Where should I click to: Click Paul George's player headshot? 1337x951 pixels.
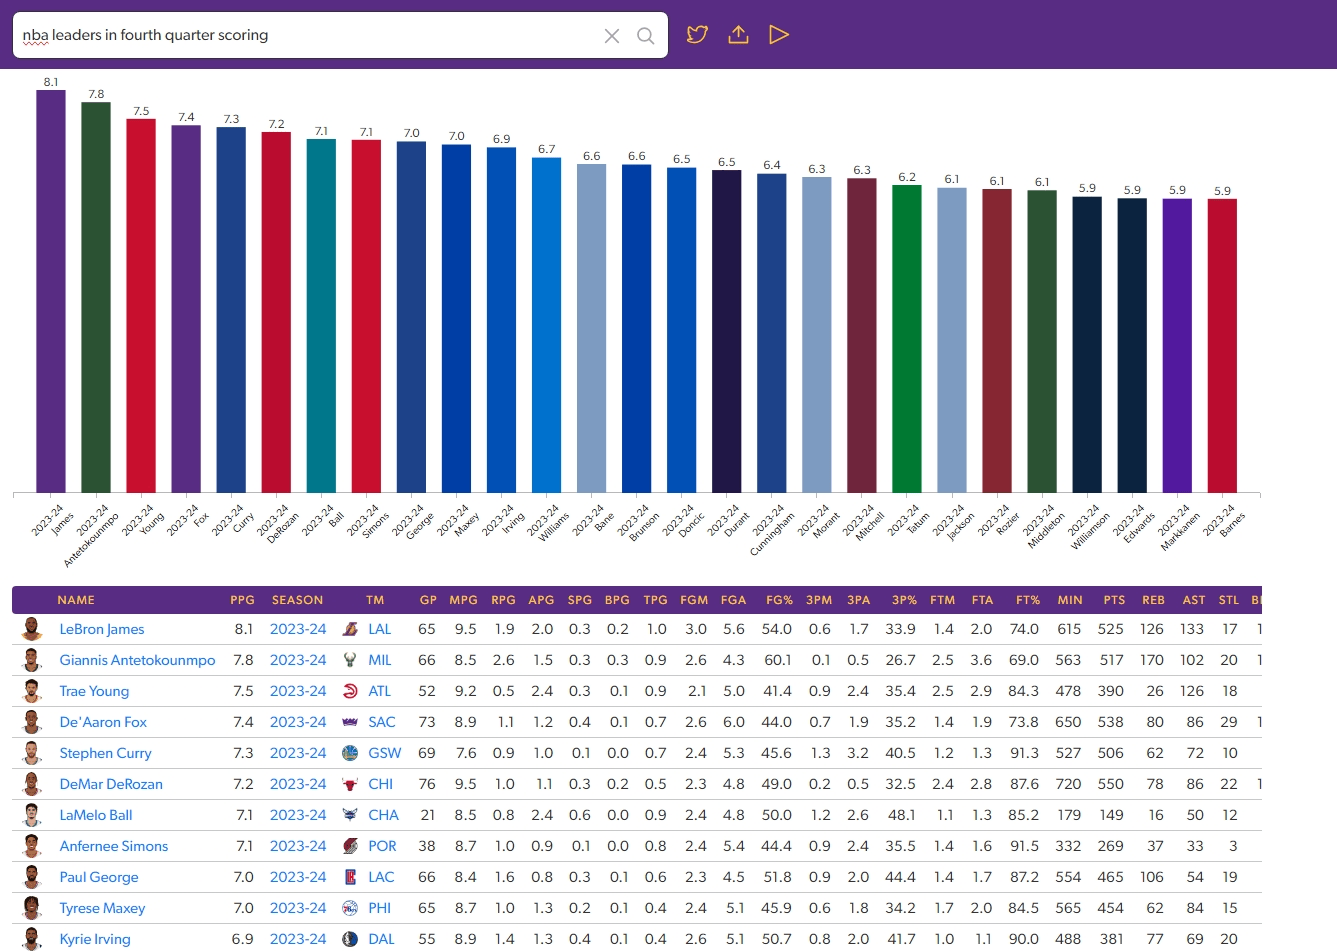click(32, 877)
